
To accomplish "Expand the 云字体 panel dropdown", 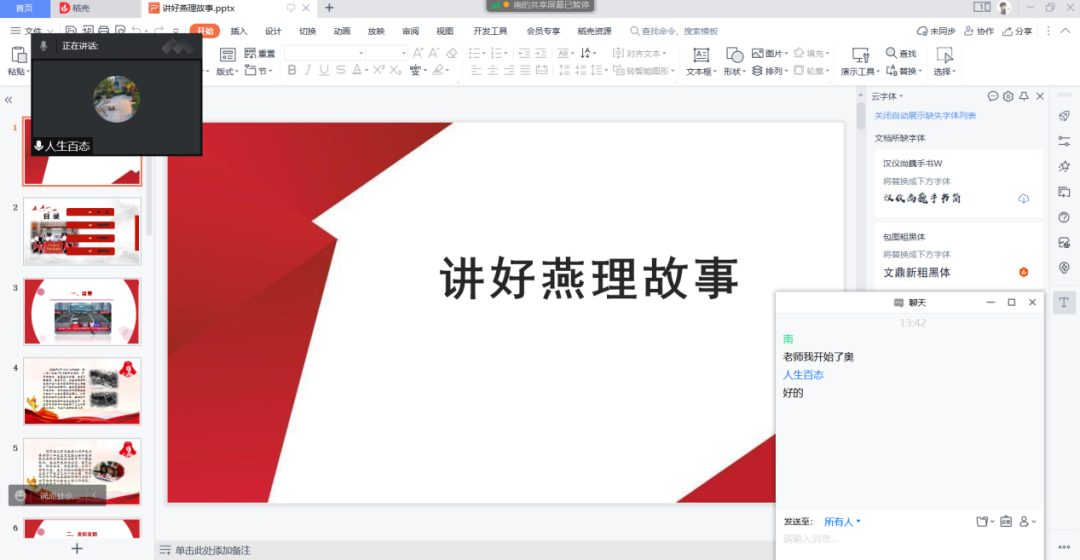I will point(887,96).
